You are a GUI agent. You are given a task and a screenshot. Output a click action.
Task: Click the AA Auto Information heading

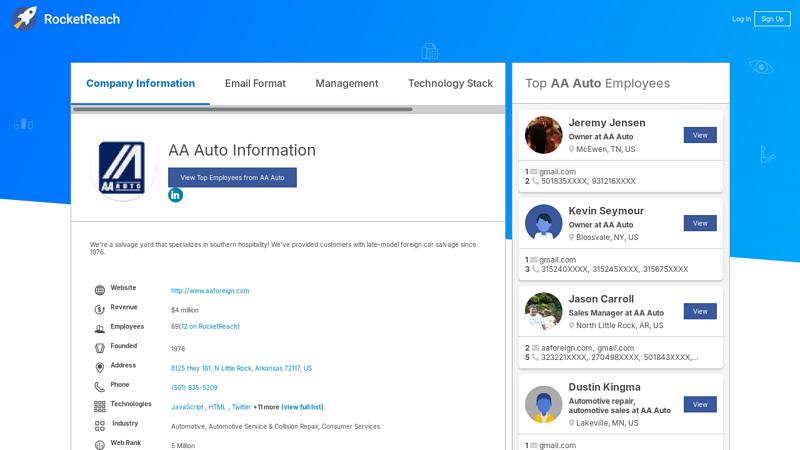(x=242, y=150)
